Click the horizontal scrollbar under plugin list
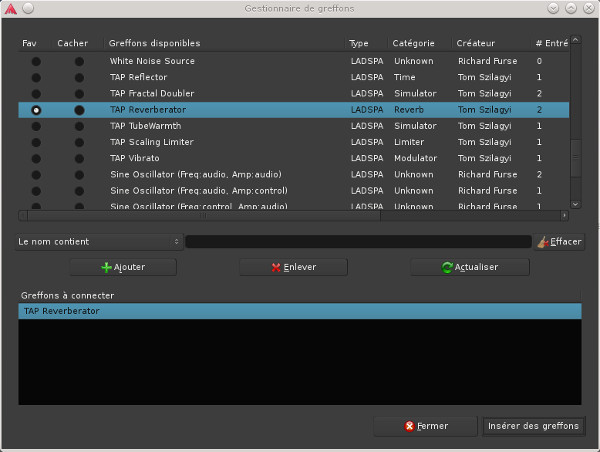The width and height of the screenshot is (600, 452). click(290, 215)
